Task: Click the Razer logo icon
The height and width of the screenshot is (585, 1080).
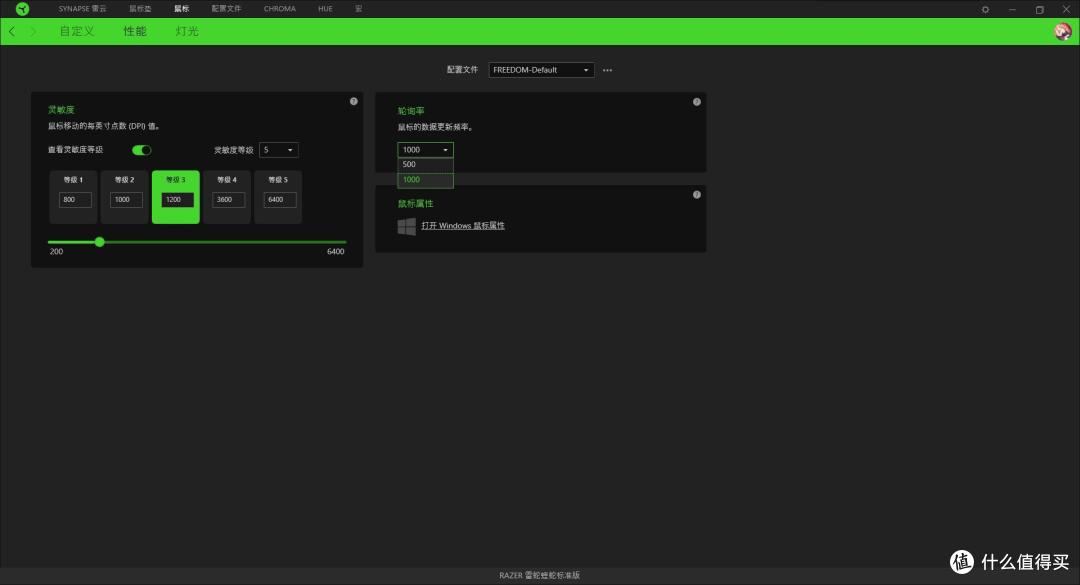Action: click(23, 9)
